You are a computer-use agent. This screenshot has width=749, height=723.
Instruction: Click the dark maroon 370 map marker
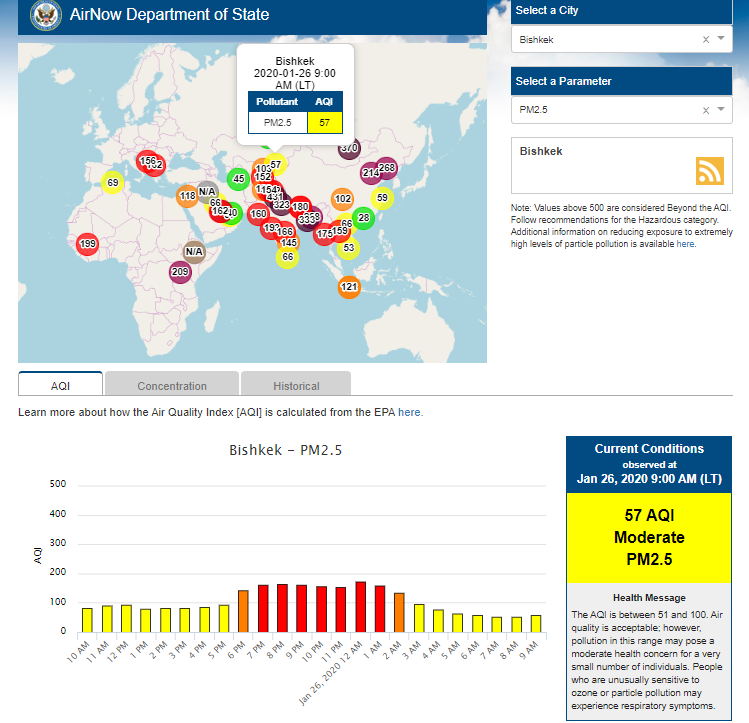coord(349,149)
